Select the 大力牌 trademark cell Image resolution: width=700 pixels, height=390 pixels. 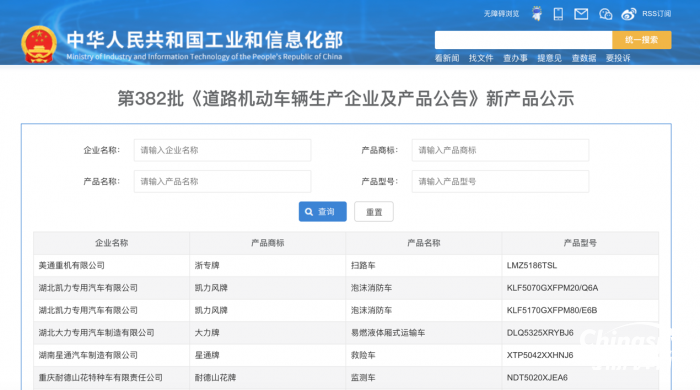coord(267,333)
